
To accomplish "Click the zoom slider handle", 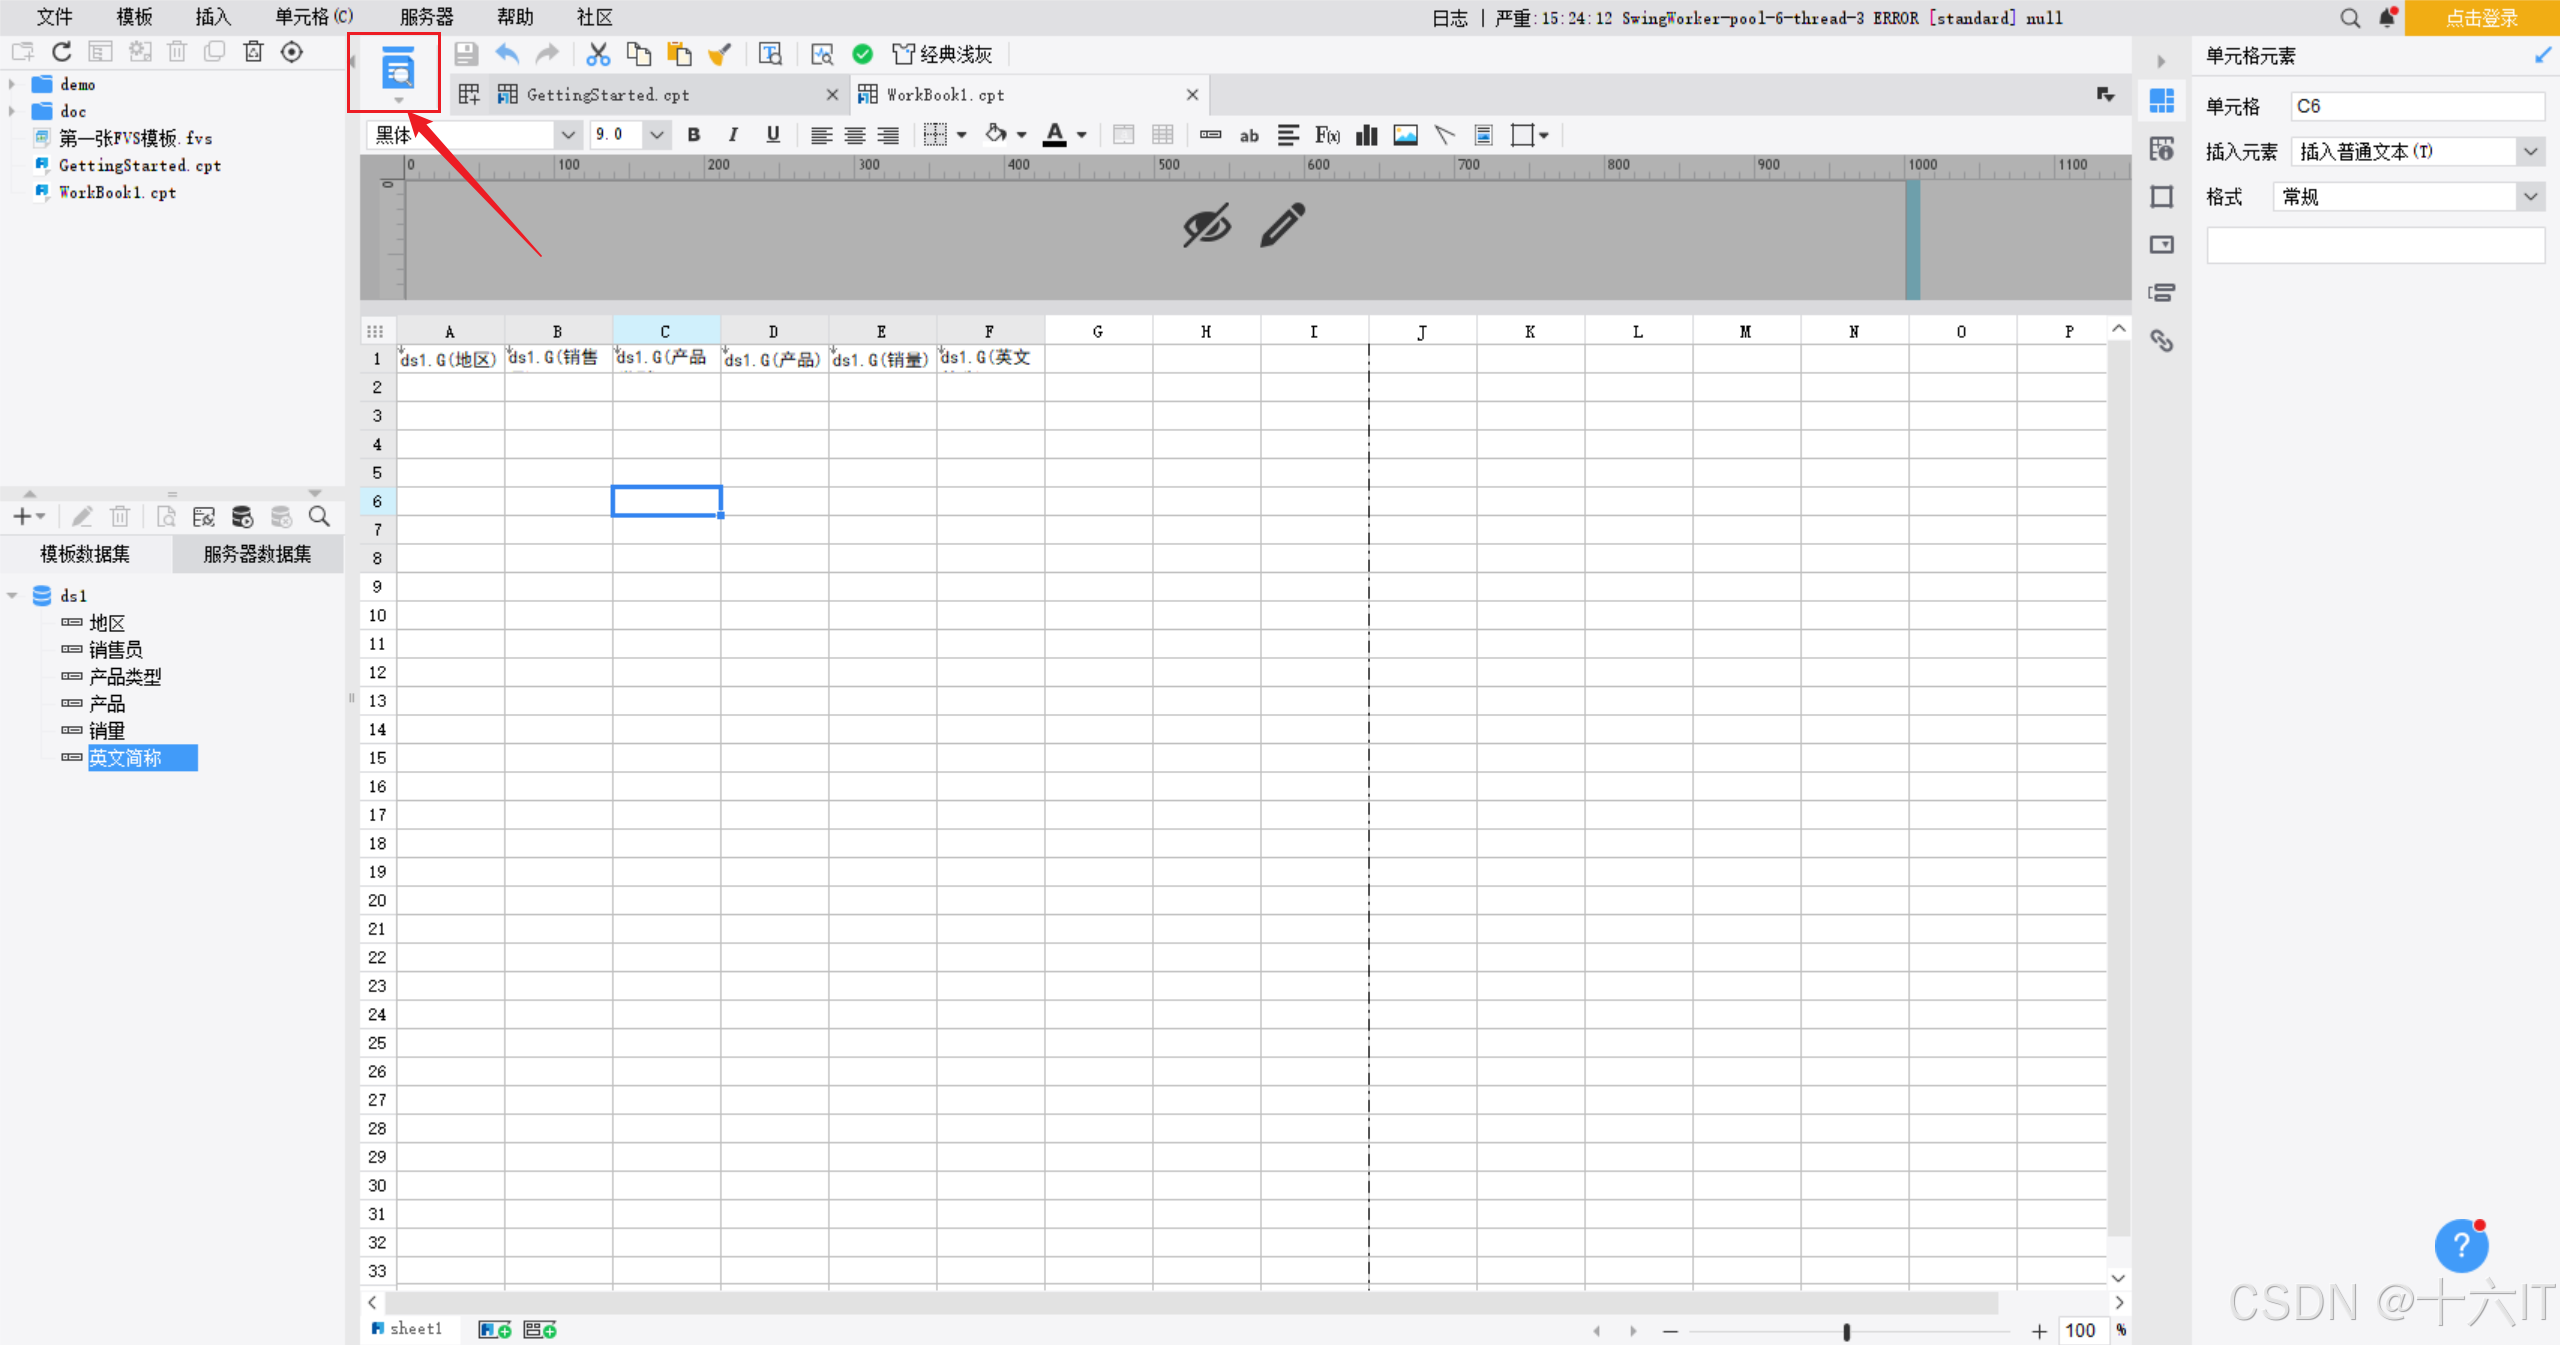I will coord(1846,1331).
